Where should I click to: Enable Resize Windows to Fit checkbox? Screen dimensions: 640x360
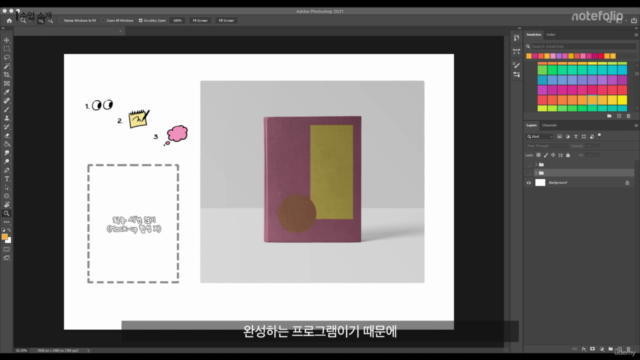pos(61,20)
